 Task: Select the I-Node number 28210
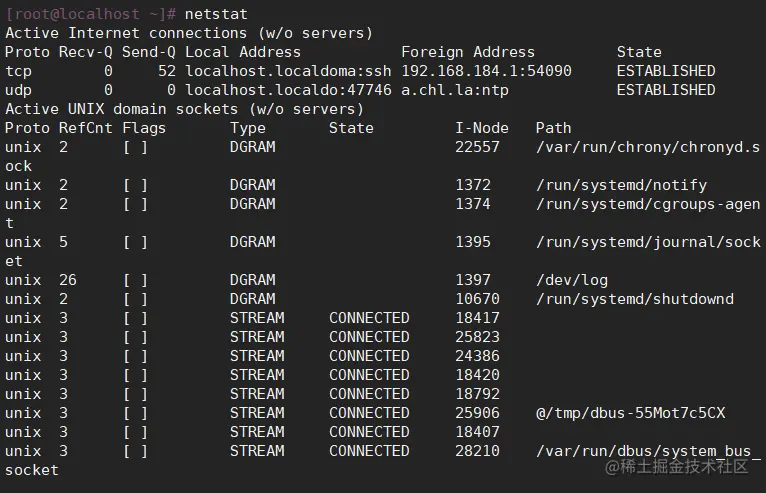477,451
